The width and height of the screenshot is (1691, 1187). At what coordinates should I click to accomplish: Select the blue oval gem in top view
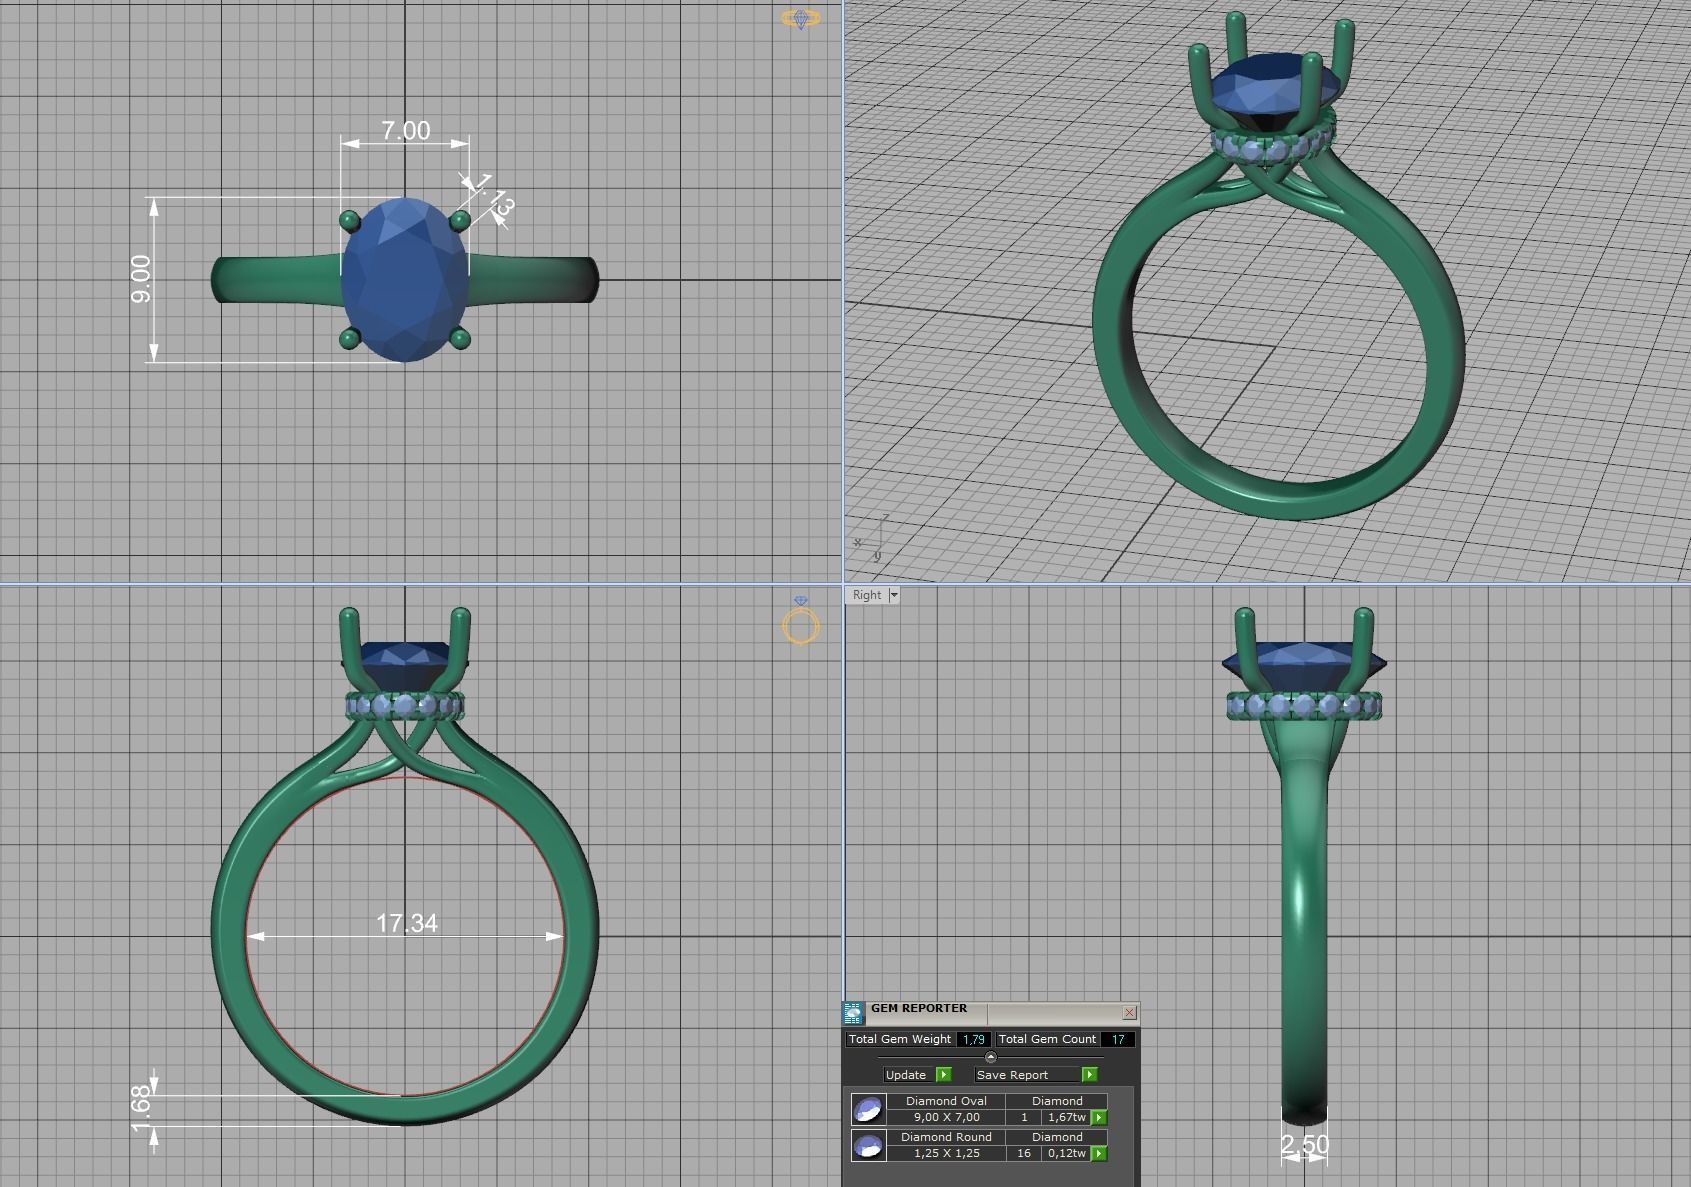click(x=405, y=280)
